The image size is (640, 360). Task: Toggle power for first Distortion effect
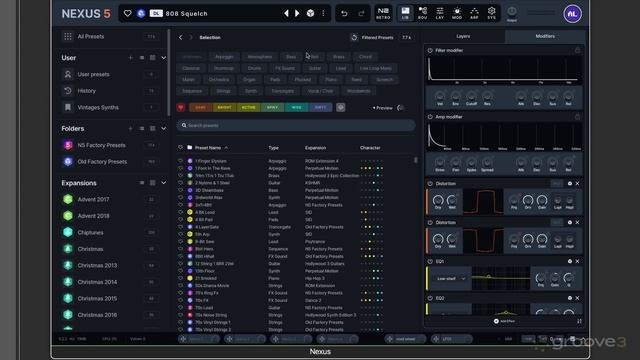[430, 184]
